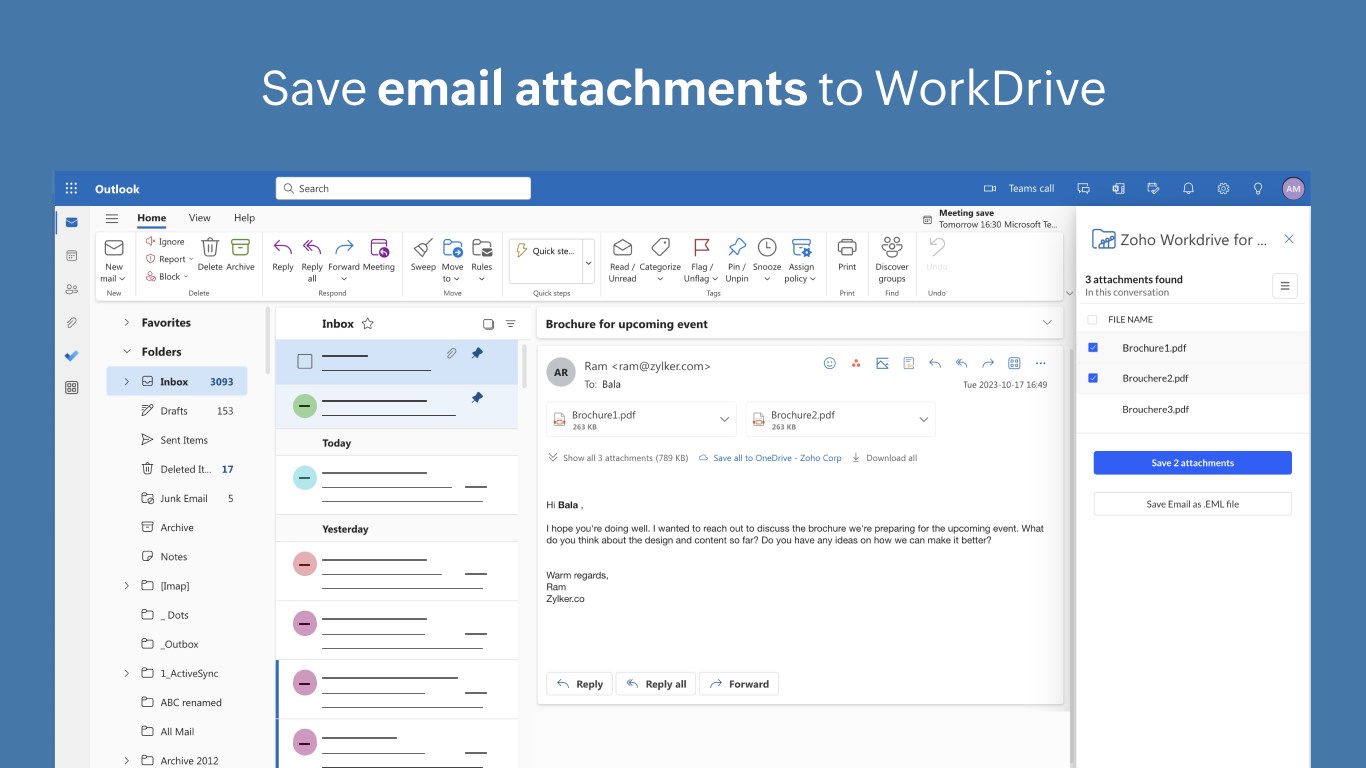
Task: Open the Report menu in ribbon
Action: coord(169,259)
